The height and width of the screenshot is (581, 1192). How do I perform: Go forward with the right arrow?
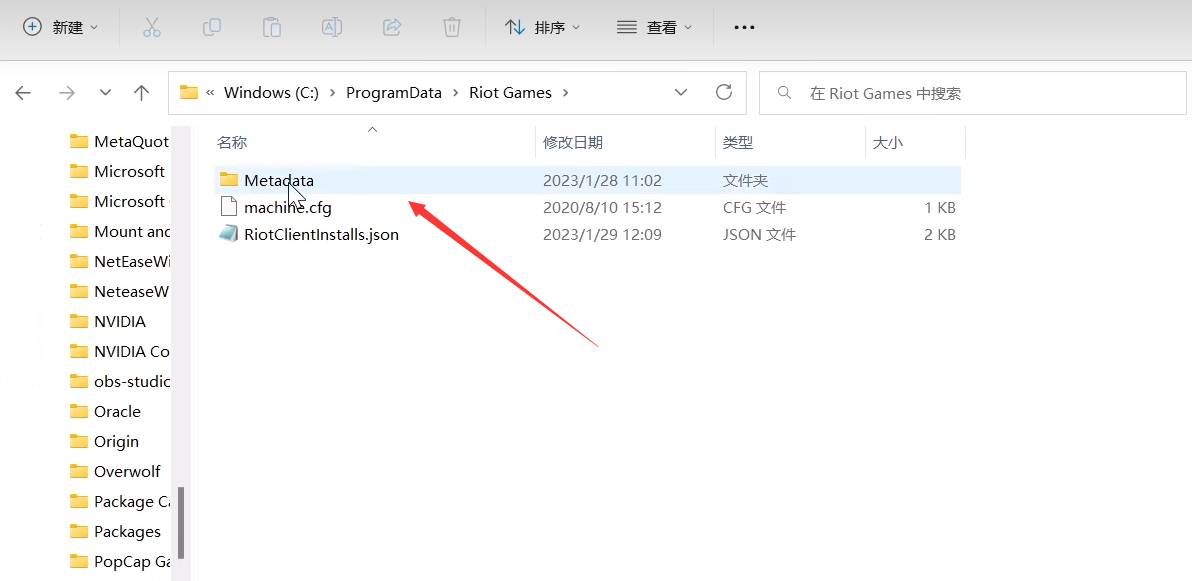[67, 93]
